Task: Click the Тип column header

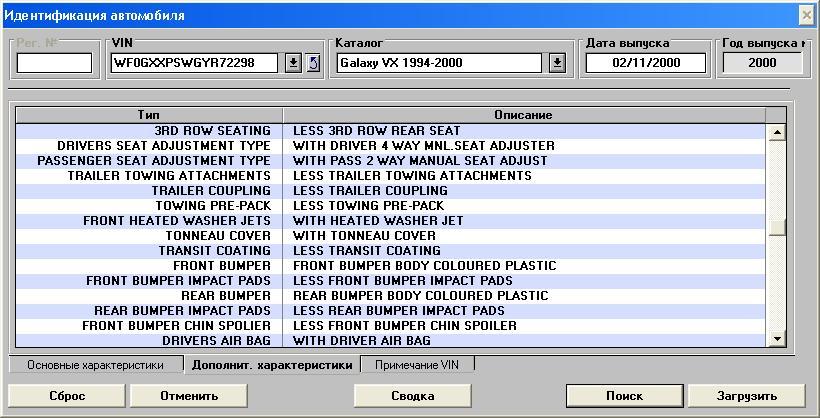Action: pyautogui.click(x=148, y=115)
